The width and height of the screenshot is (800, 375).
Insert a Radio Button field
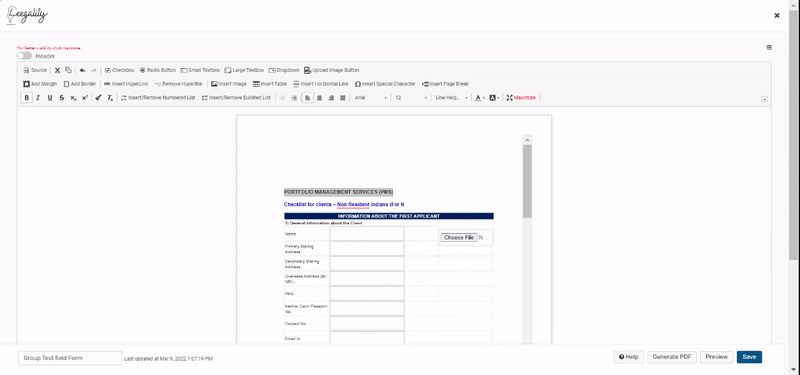tap(158, 70)
